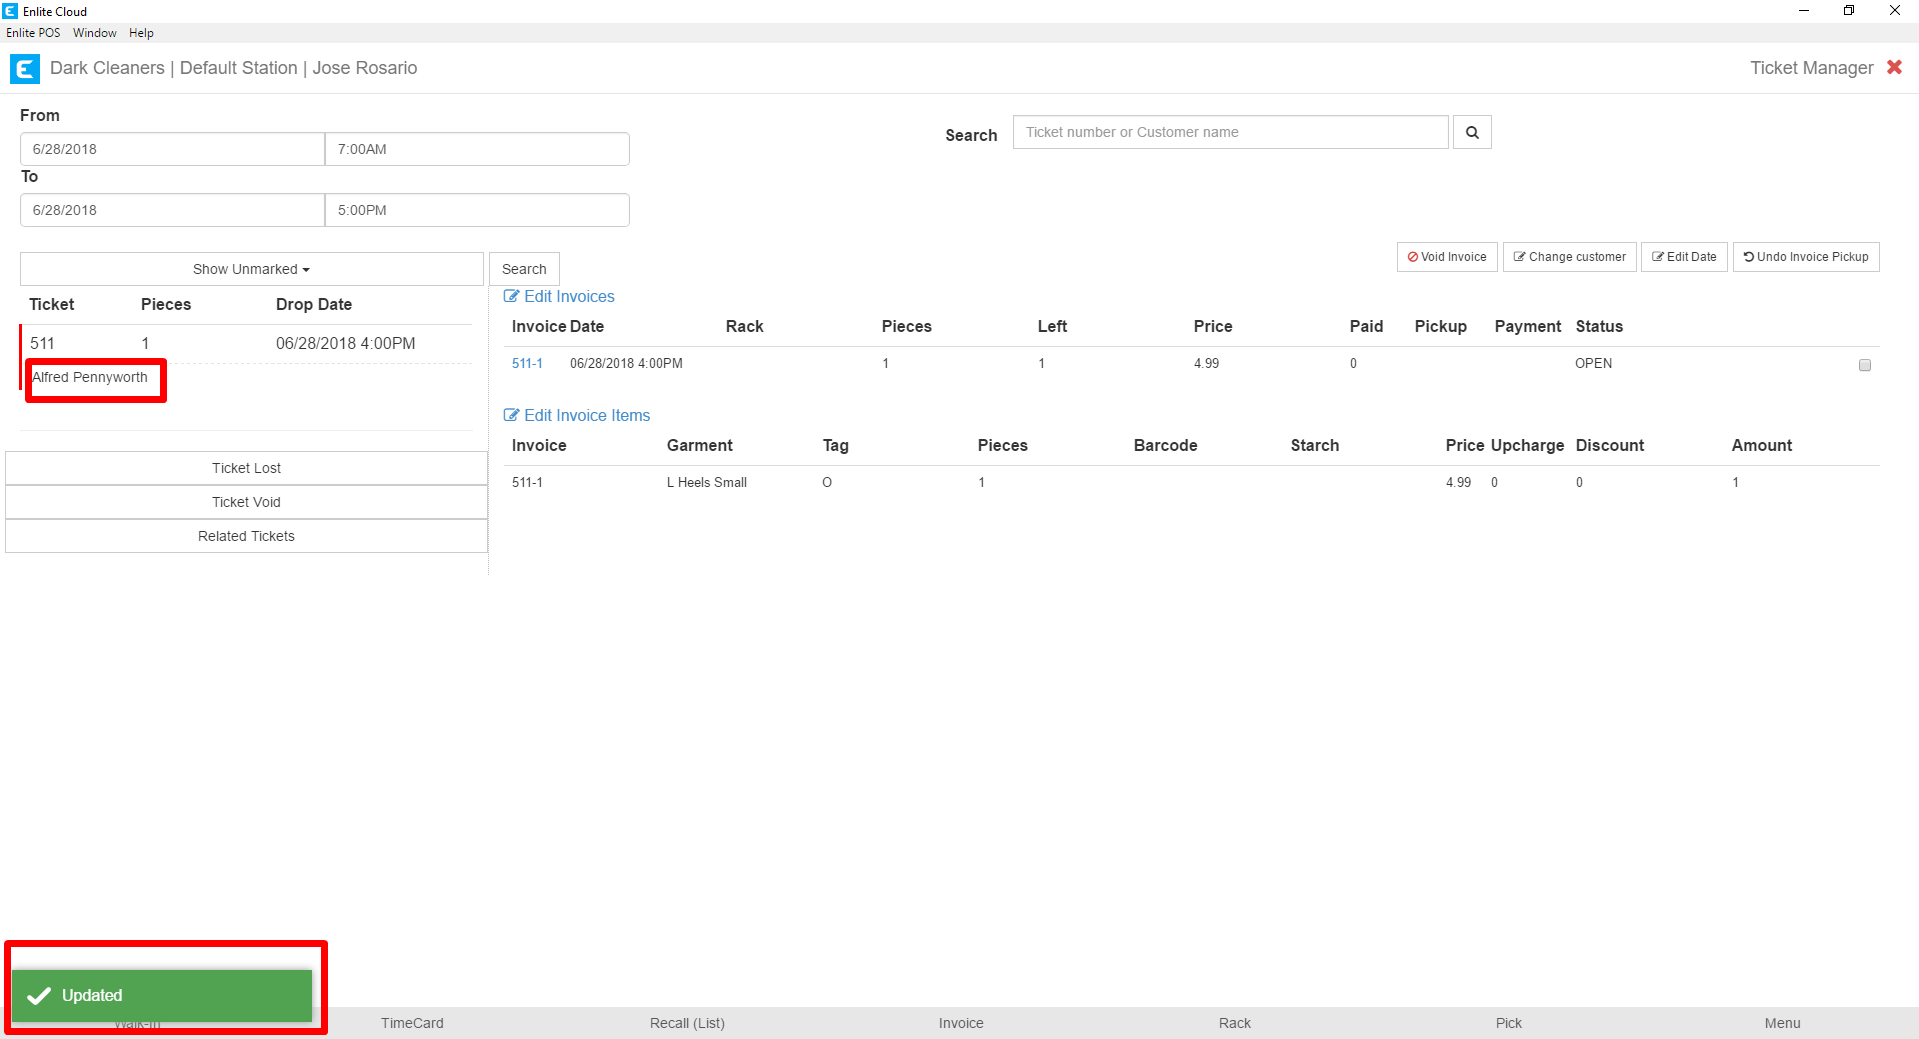Image resolution: width=1919 pixels, height=1039 pixels.
Task: Open the Edit Invoices link
Action: coord(559,296)
